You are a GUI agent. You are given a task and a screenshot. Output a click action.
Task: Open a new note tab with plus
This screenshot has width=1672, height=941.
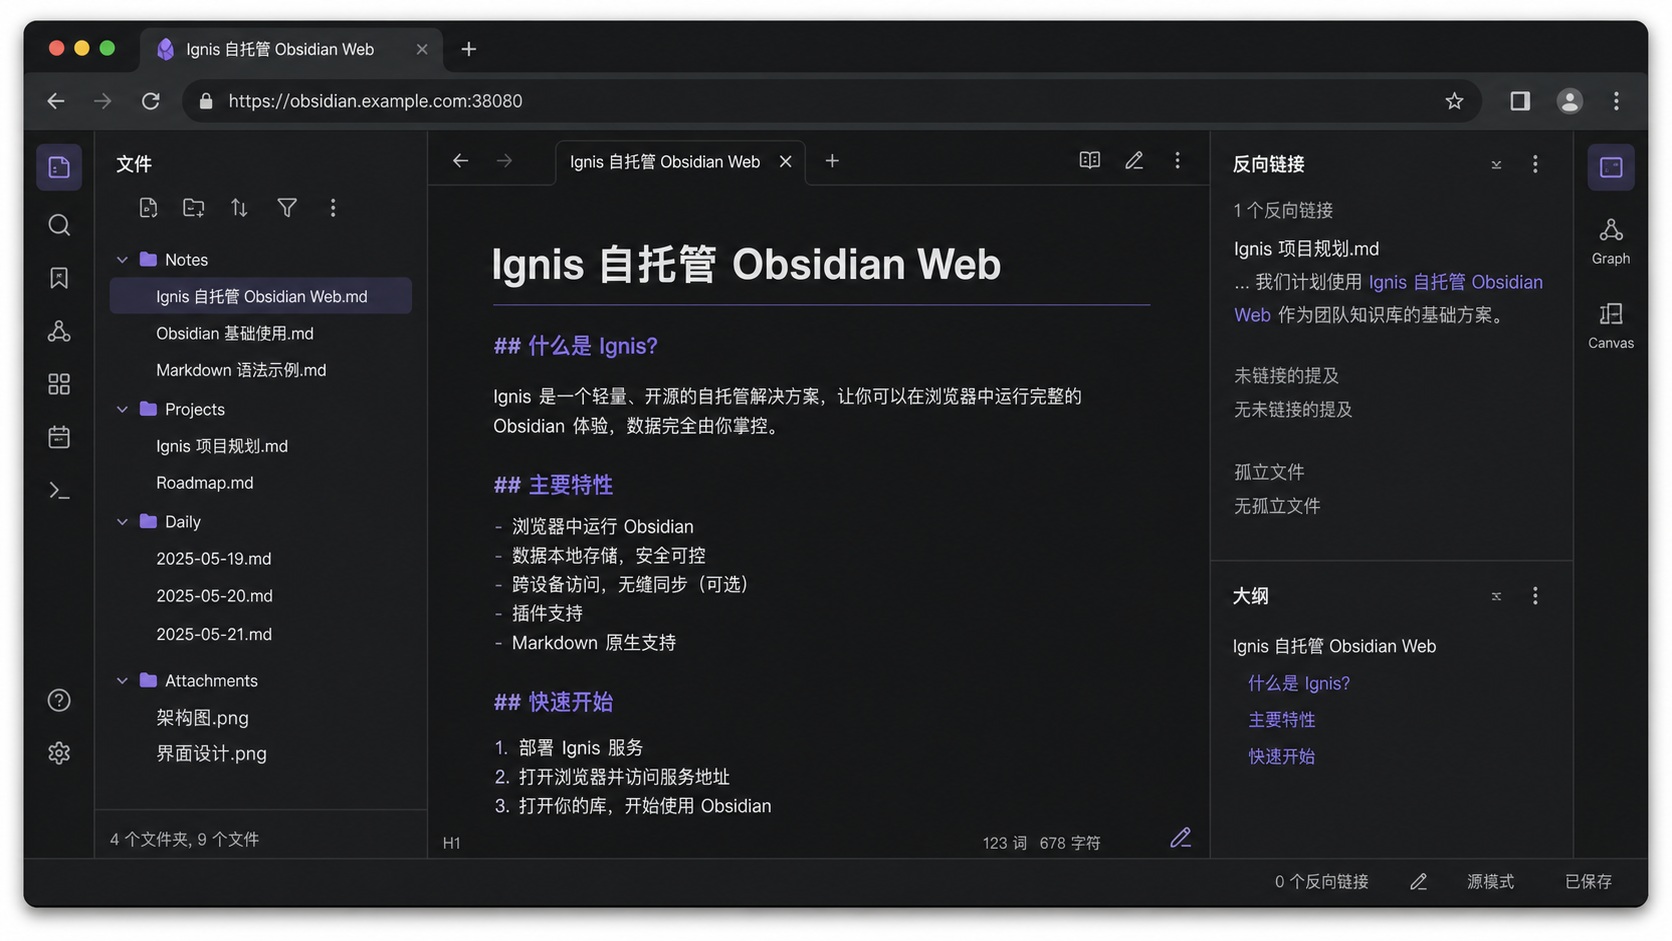pos(832,161)
